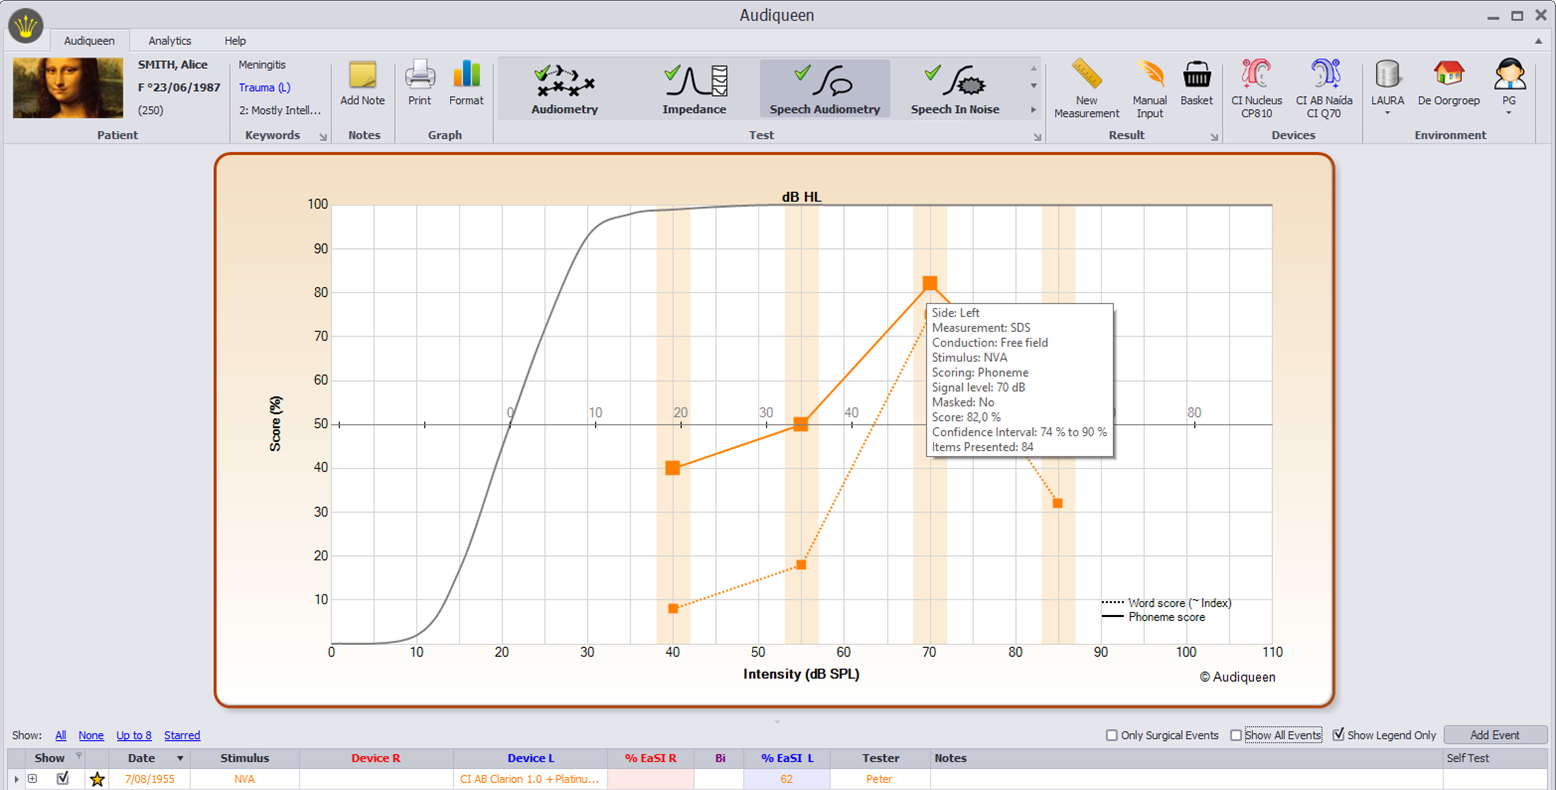The width and height of the screenshot is (1556, 790).
Task: Enable Only Surgical Events
Action: point(1111,735)
